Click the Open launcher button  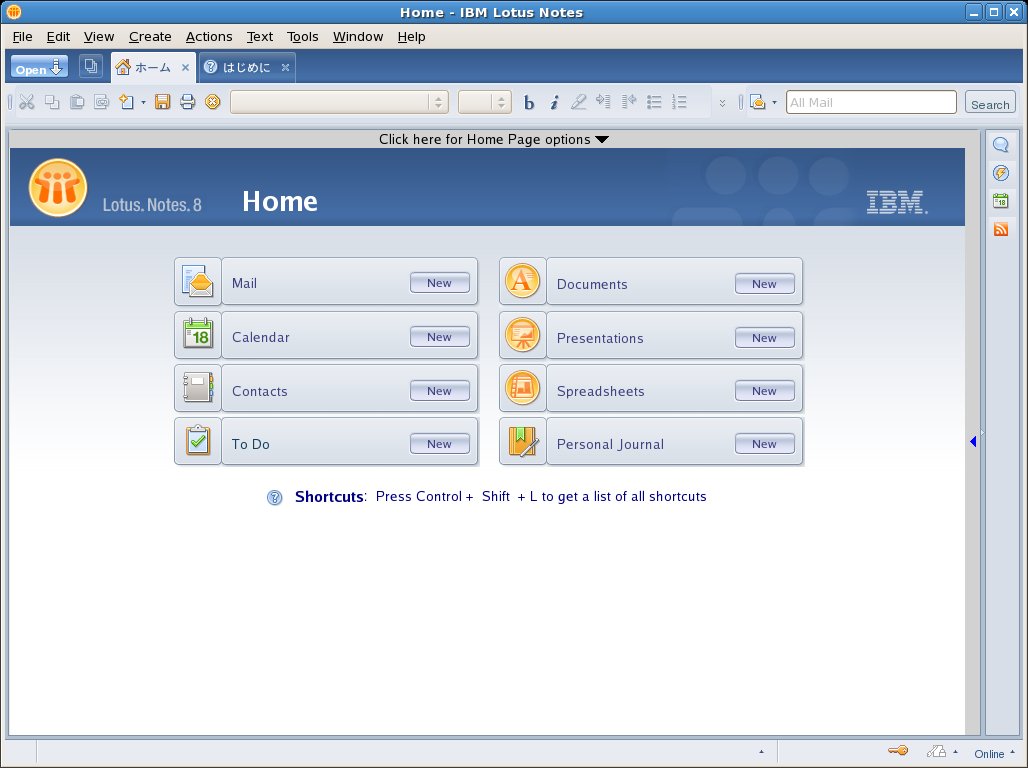coord(39,67)
